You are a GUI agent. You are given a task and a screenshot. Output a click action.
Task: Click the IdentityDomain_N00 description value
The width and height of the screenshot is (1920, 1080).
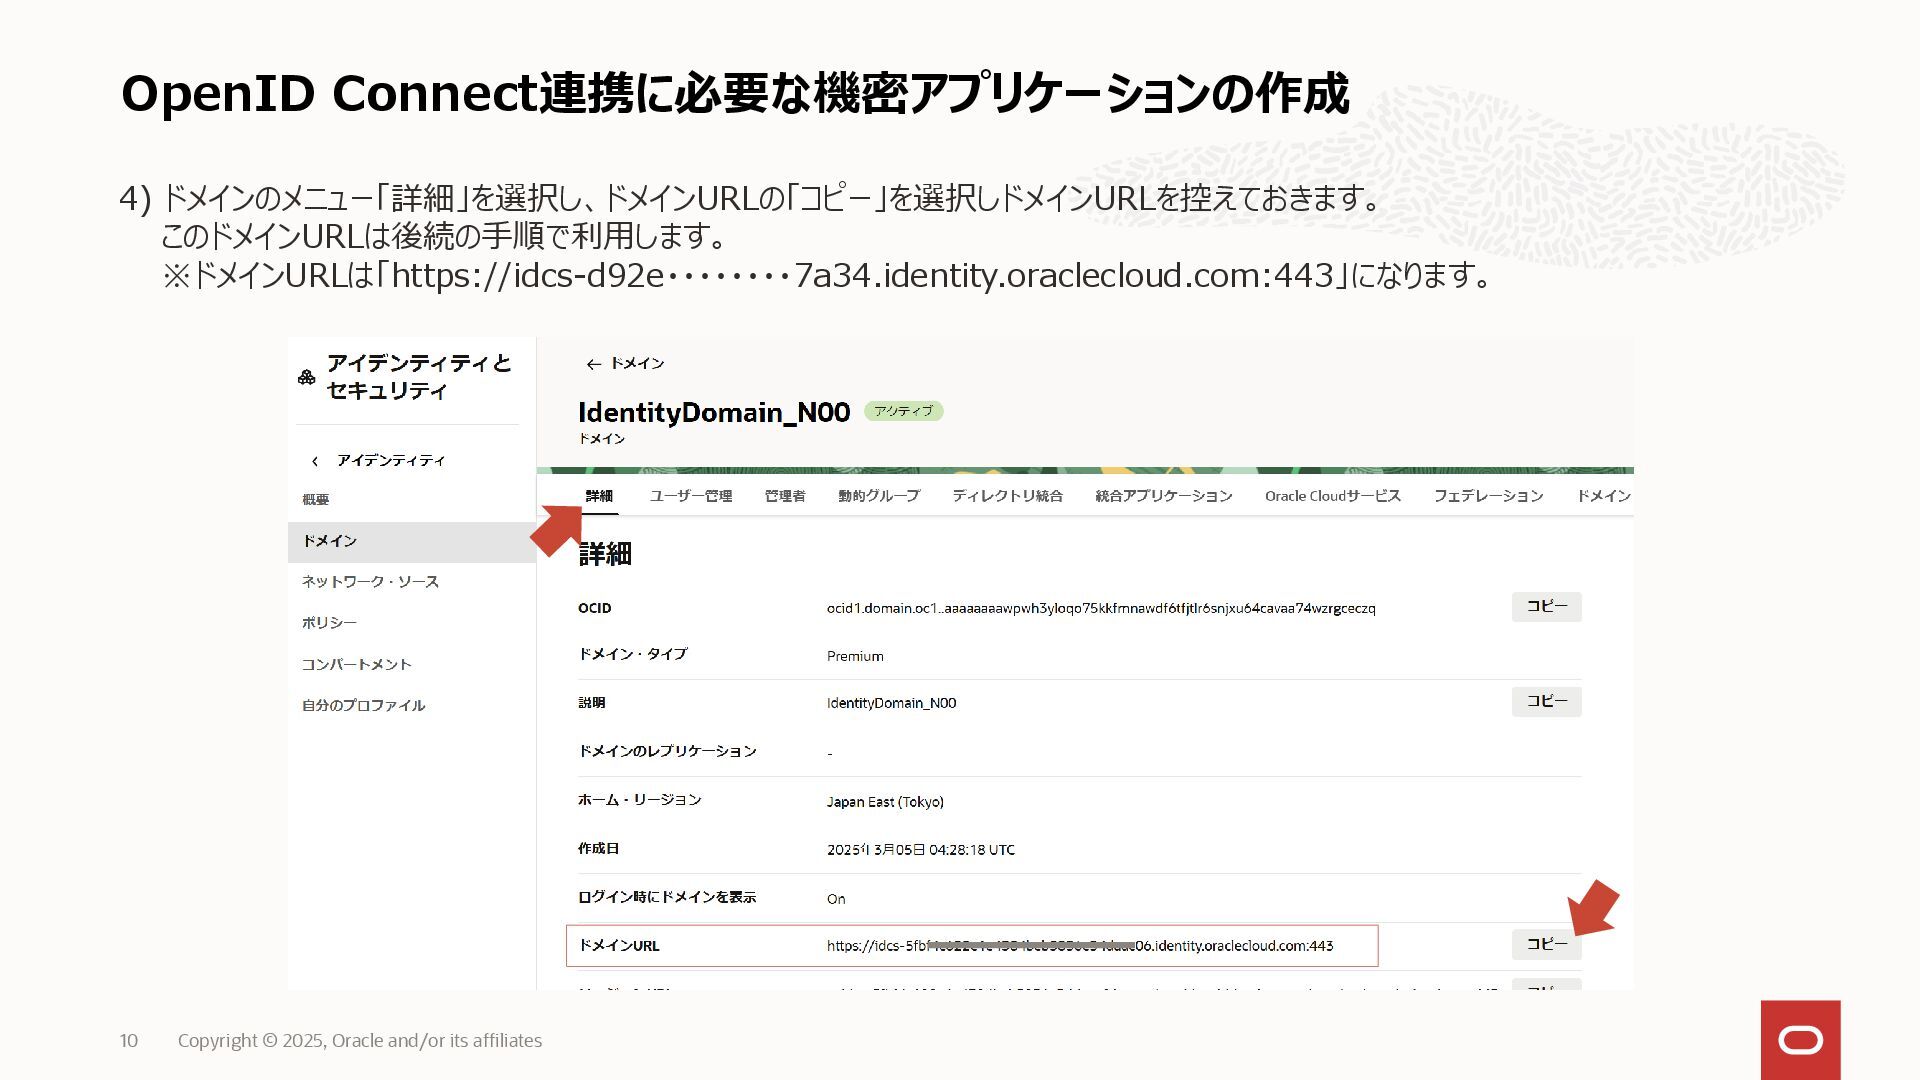[x=891, y=703]
